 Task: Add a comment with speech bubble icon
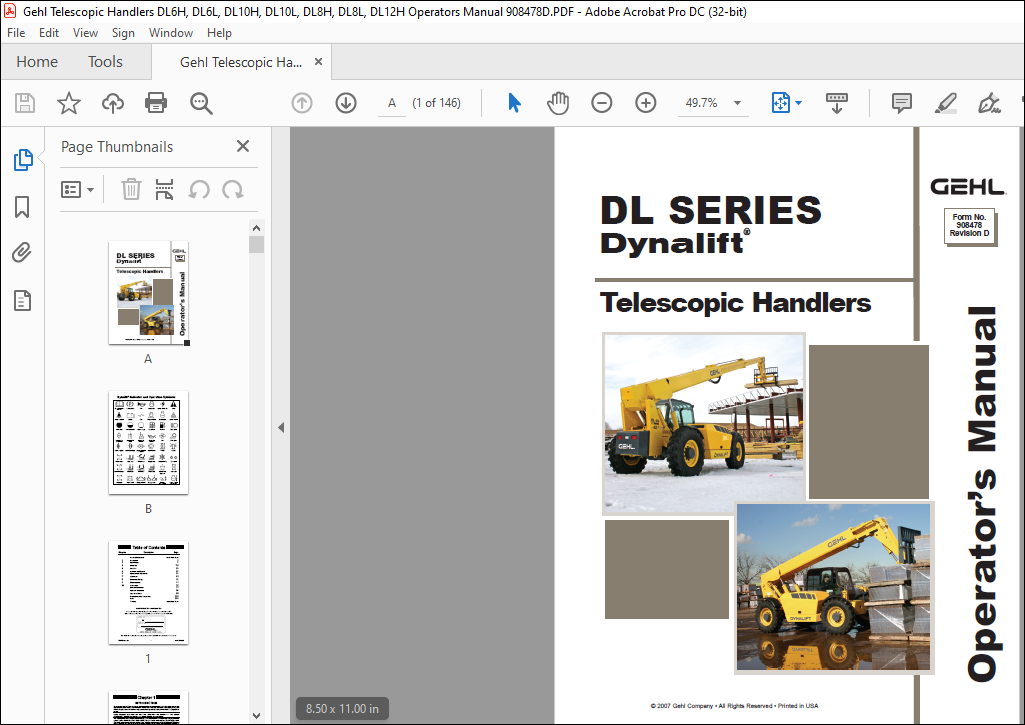tap(901, 103)
